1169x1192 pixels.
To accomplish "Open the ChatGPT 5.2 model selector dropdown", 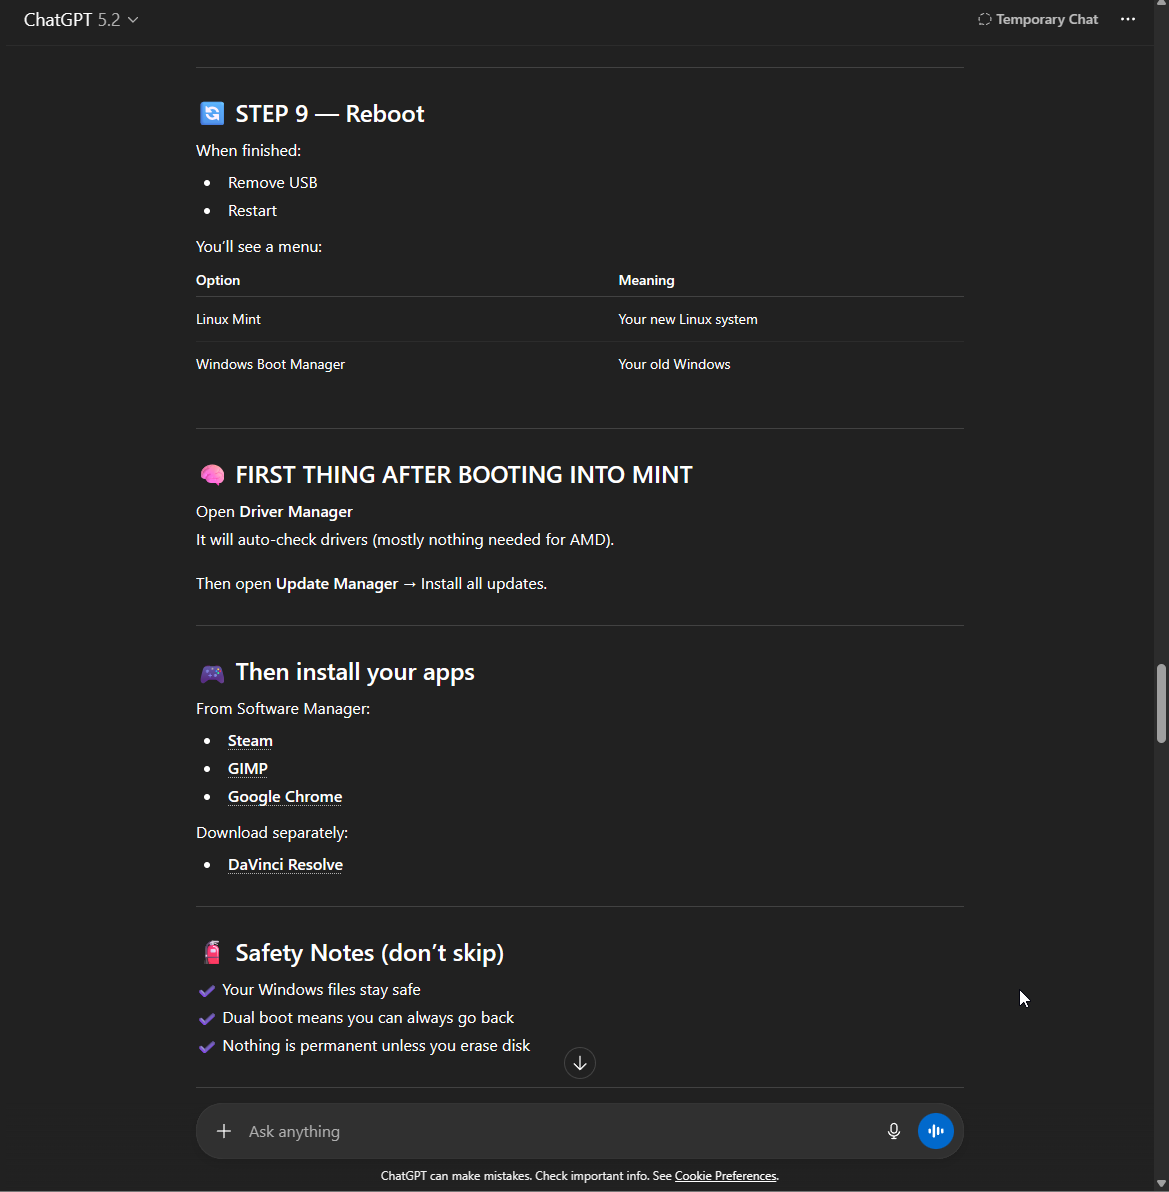I will pyautogui.click(x=81, y=20).
